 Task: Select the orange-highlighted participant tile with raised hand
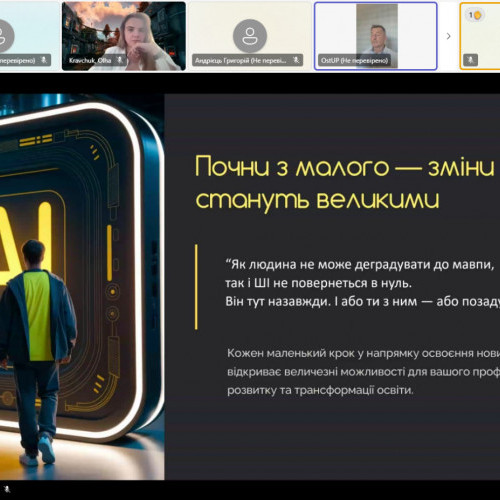pos(480,36)
